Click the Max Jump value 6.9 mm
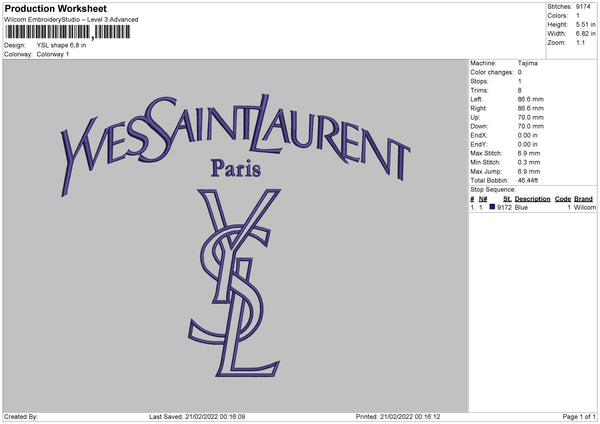Image resolution: width=600 pixels, height=424 pixels. pos(529,171)
